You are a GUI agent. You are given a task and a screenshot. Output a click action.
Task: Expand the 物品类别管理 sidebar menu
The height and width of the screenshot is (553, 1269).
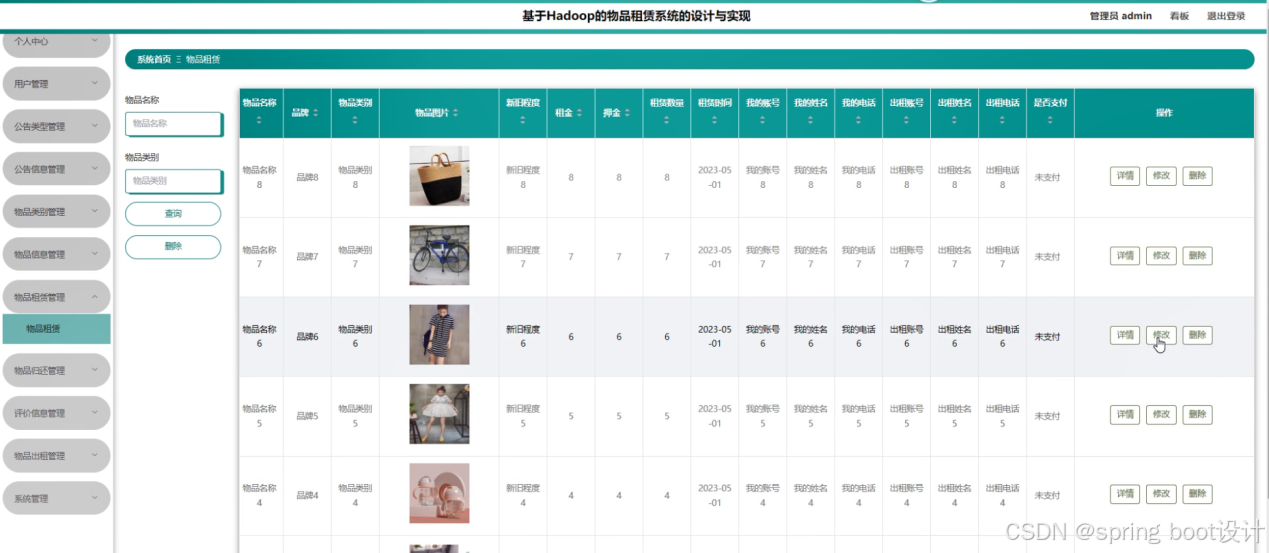click(55, 212)
